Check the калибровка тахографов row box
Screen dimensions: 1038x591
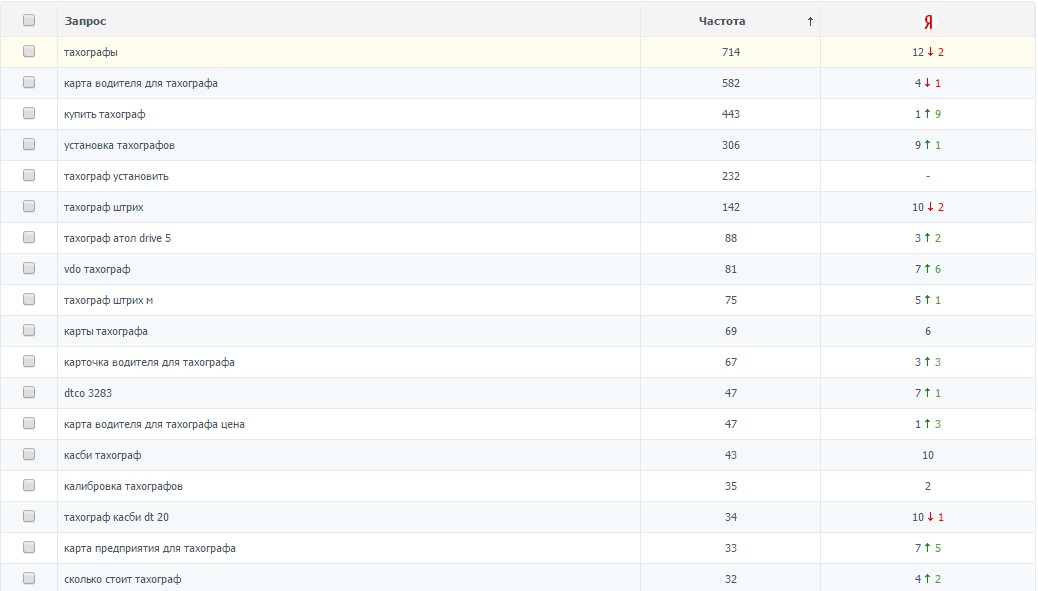(x=29, y=485)
